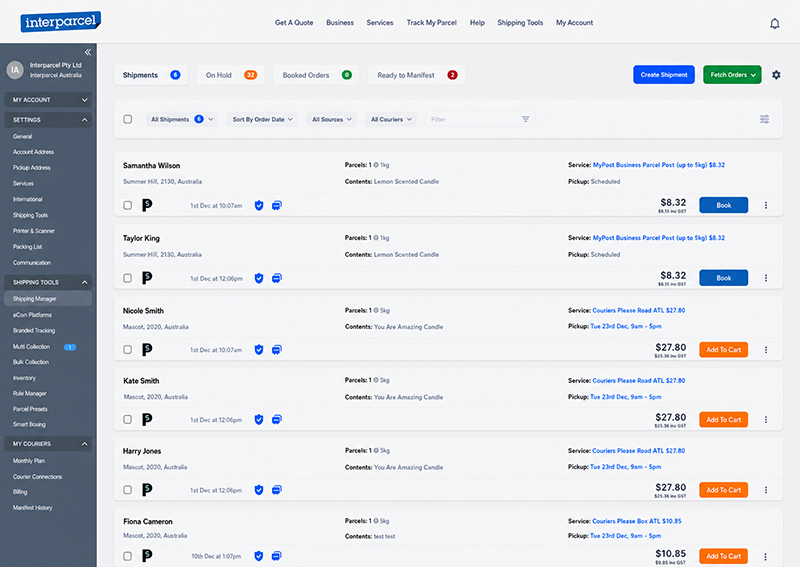Click shield cover icon on Harry Jones row
This screenshot has height=567, width=800.
click(x=259, y=490)
